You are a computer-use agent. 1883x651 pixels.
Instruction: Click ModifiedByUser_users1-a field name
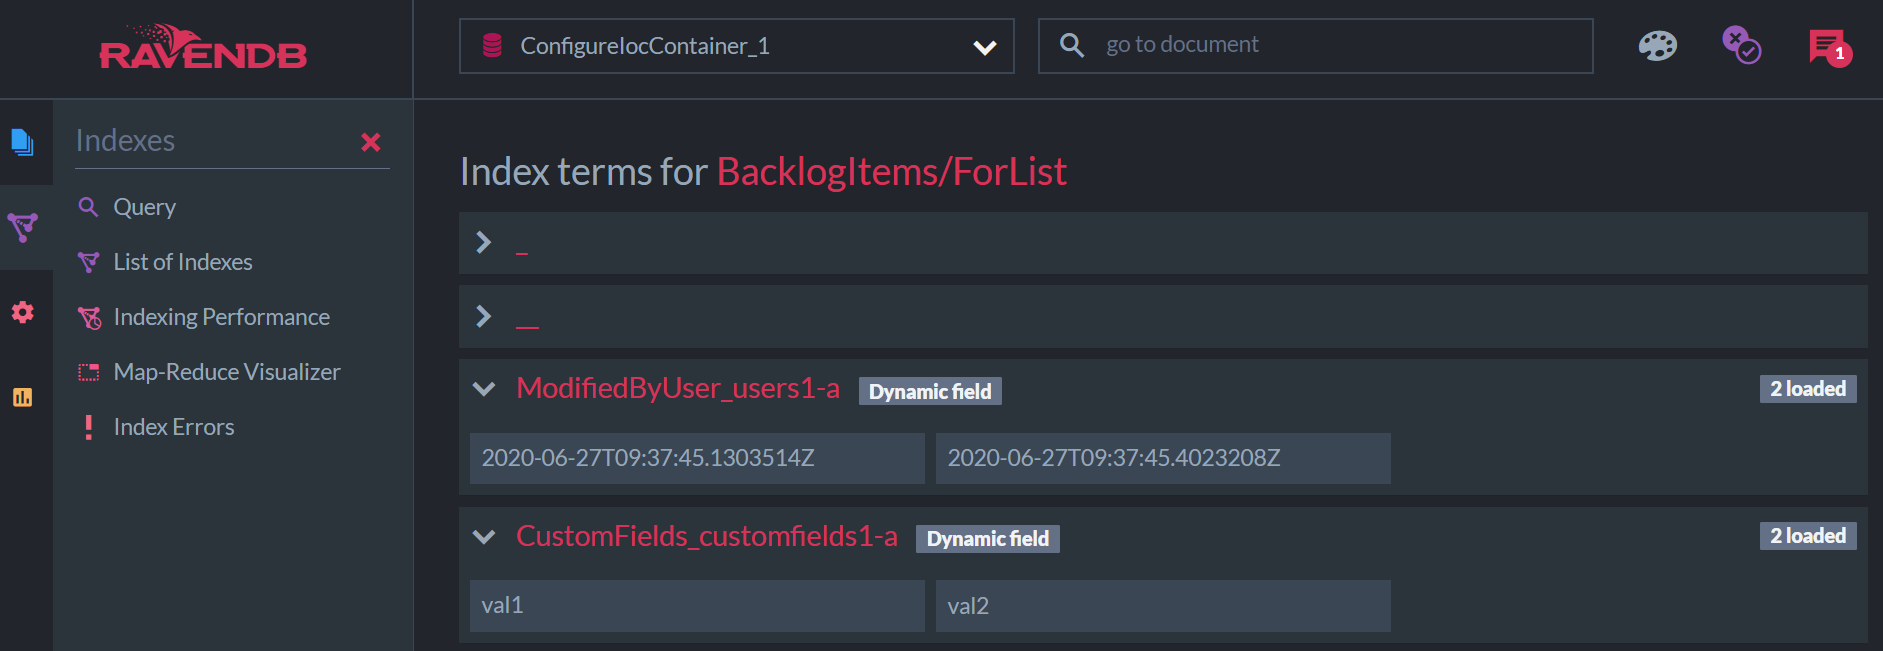coord(678,388)
